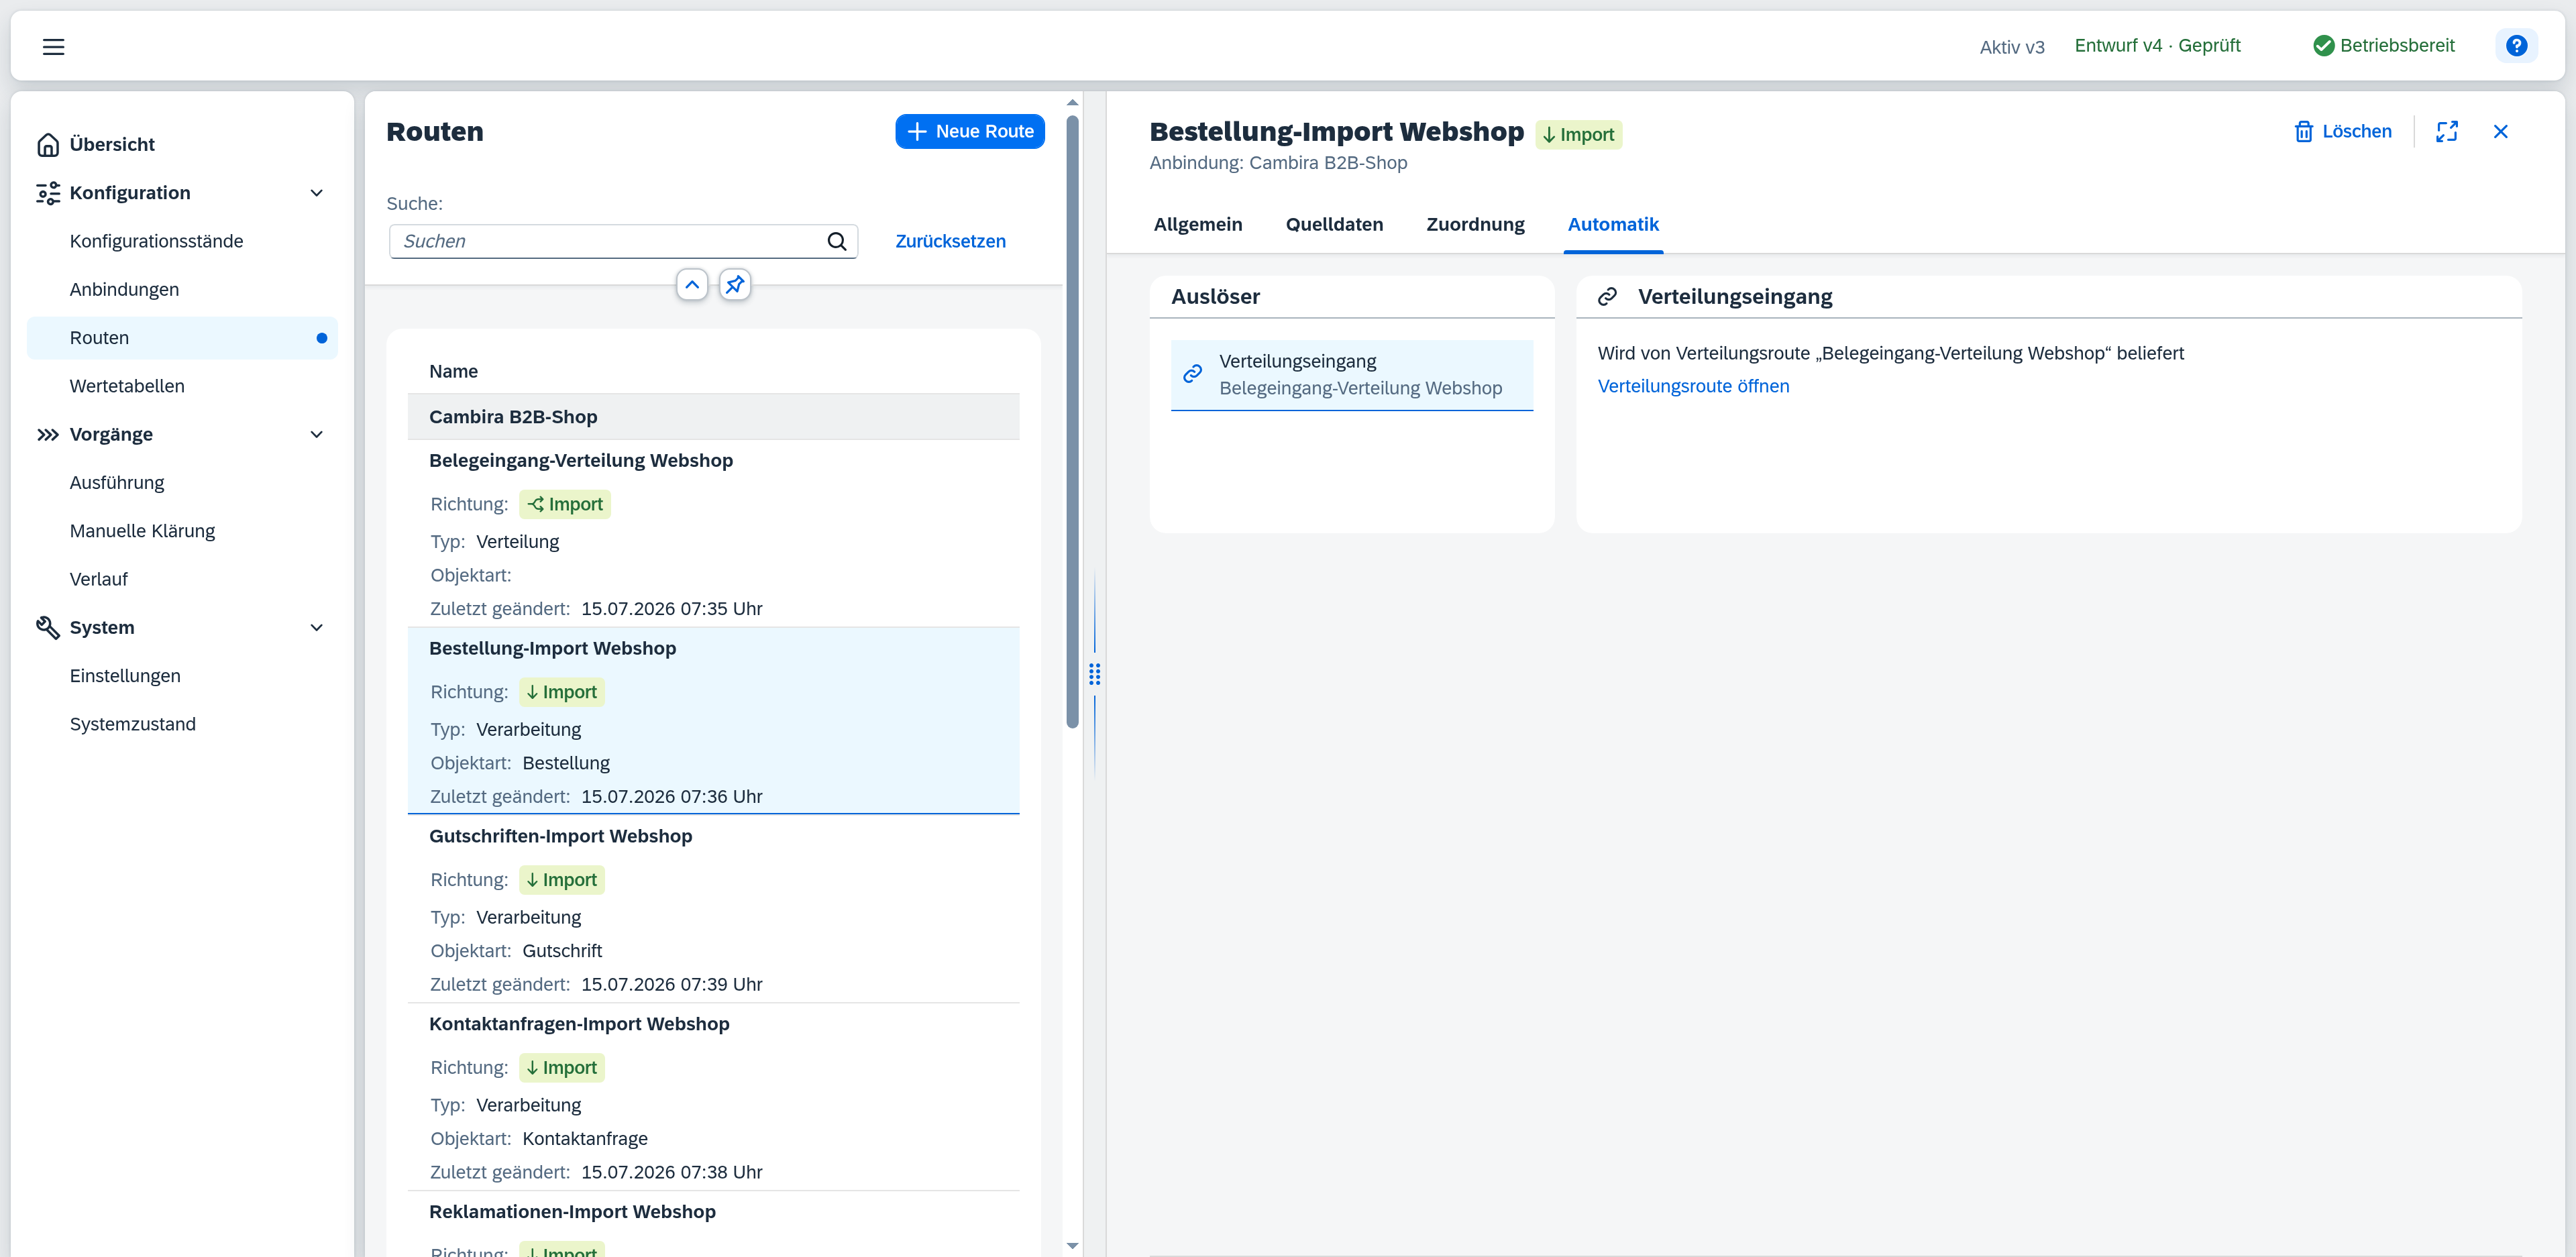This screenshot has width=2576, height=1257.
Task: Open the help question mark icon
Action: click(x=2516, y=46)
